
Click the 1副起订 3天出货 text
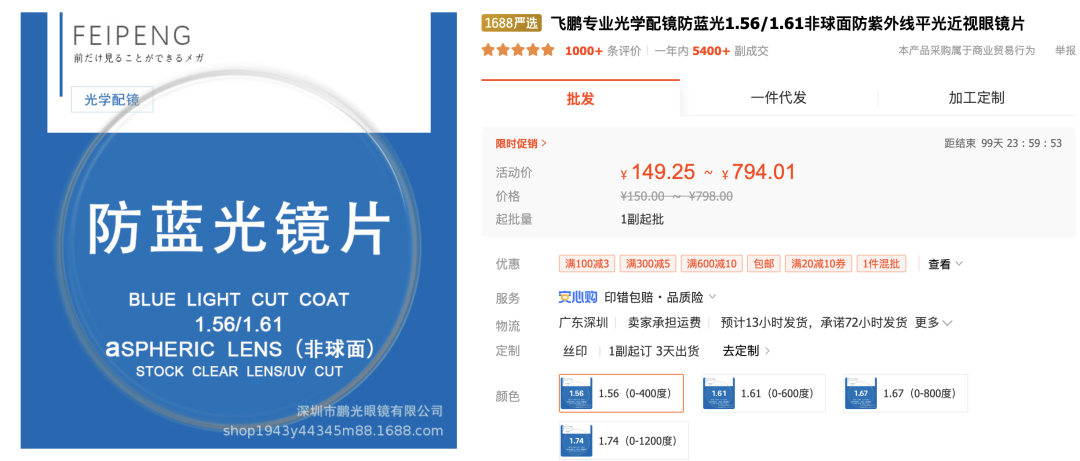click(654, 351)
